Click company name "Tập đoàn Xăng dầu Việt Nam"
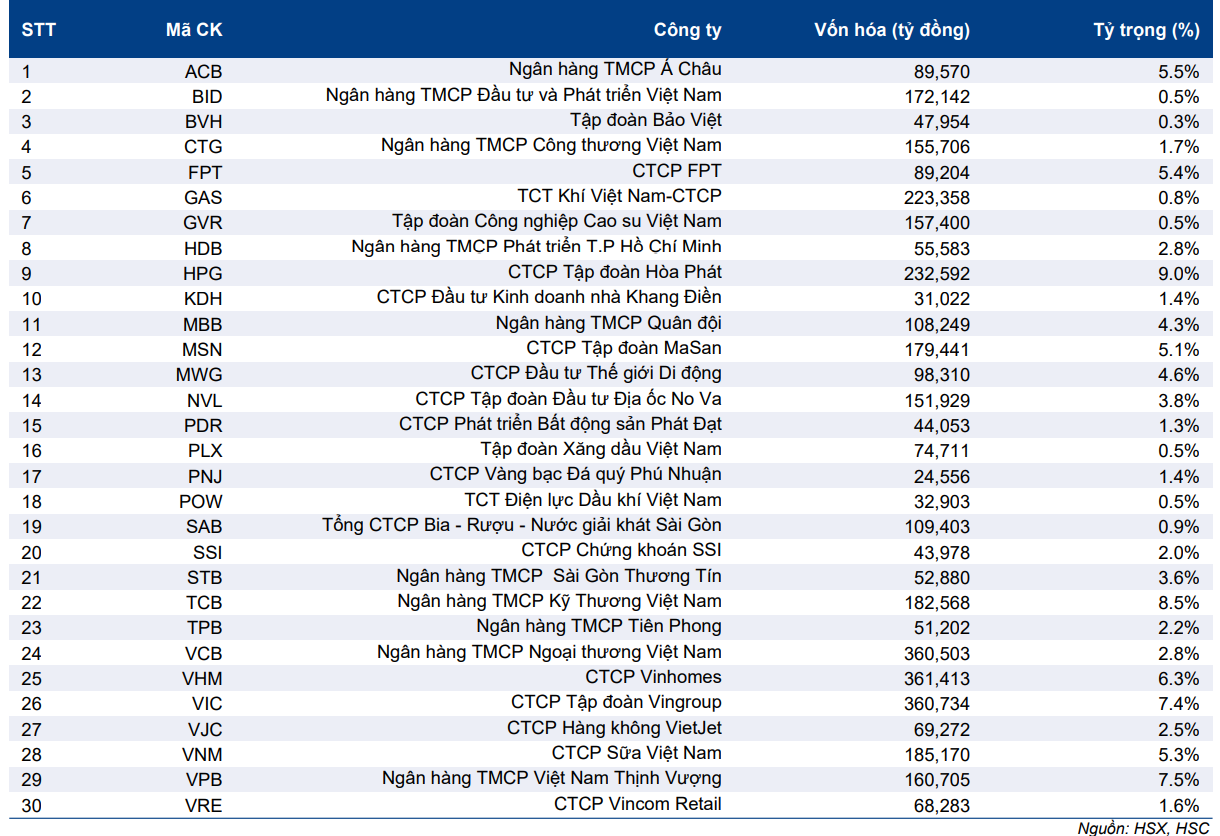The width and height of the screenshot is (1220, 836). tap(601, 449)
